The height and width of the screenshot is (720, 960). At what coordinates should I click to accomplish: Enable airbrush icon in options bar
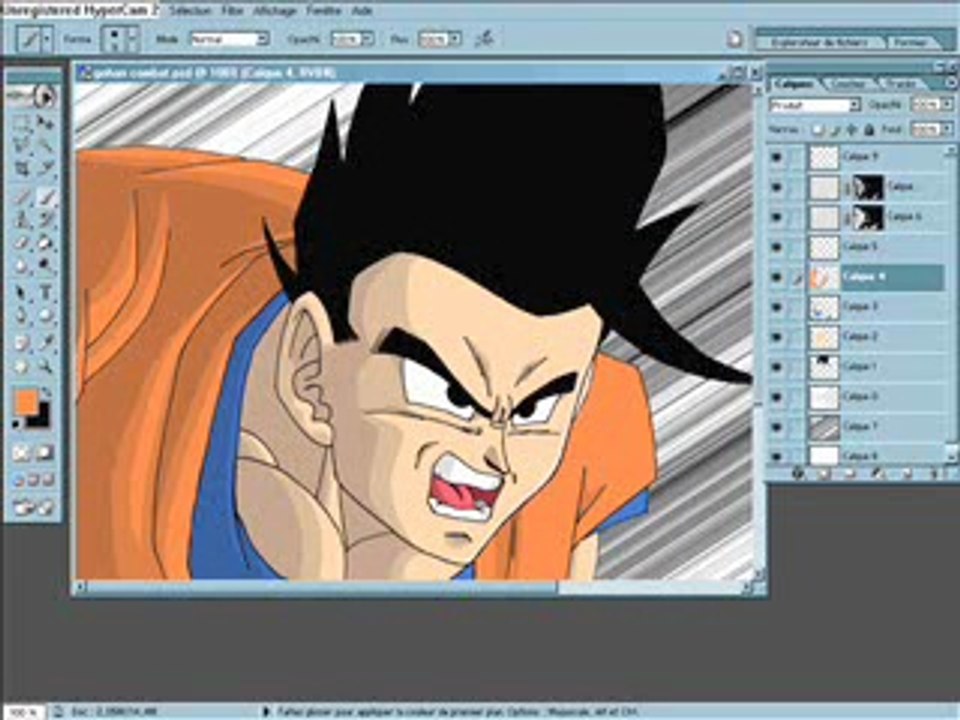pos(485,39)
